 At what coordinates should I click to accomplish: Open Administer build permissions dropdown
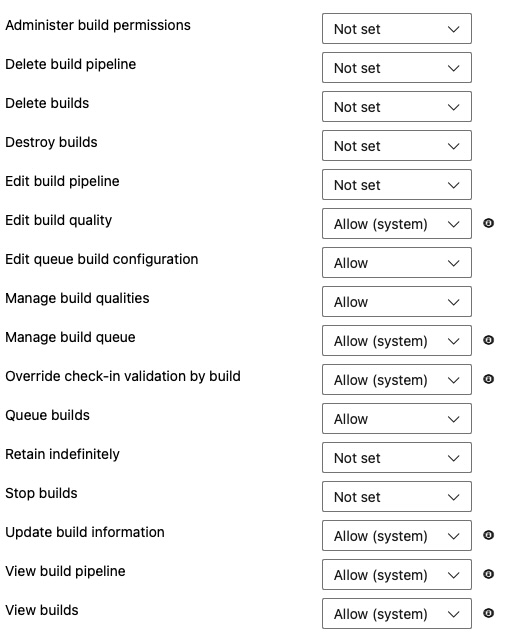[x=397, y=29]
